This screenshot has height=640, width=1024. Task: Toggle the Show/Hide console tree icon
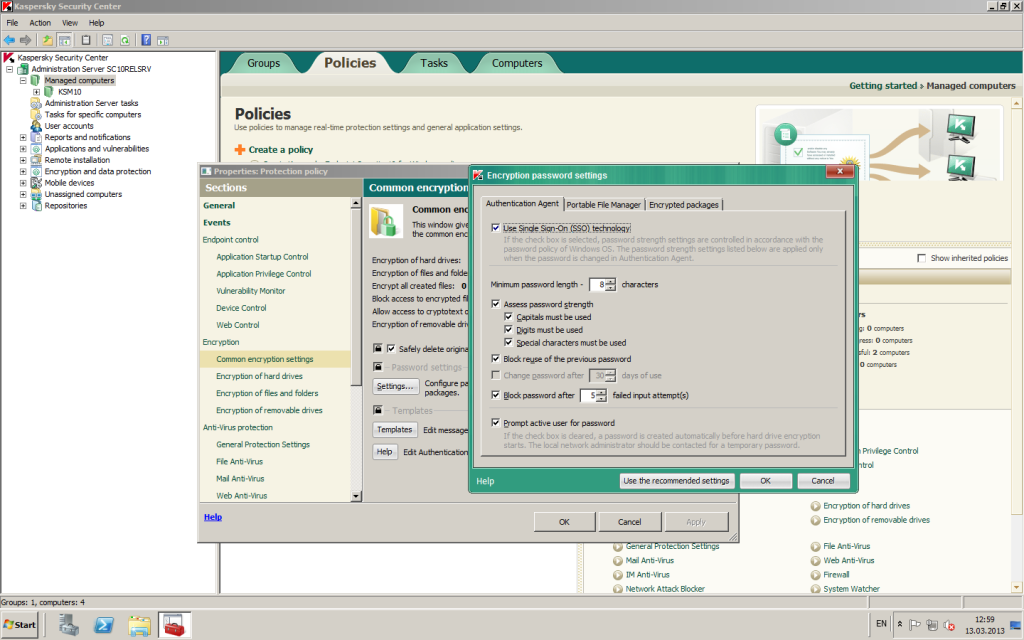coord(64,40)
